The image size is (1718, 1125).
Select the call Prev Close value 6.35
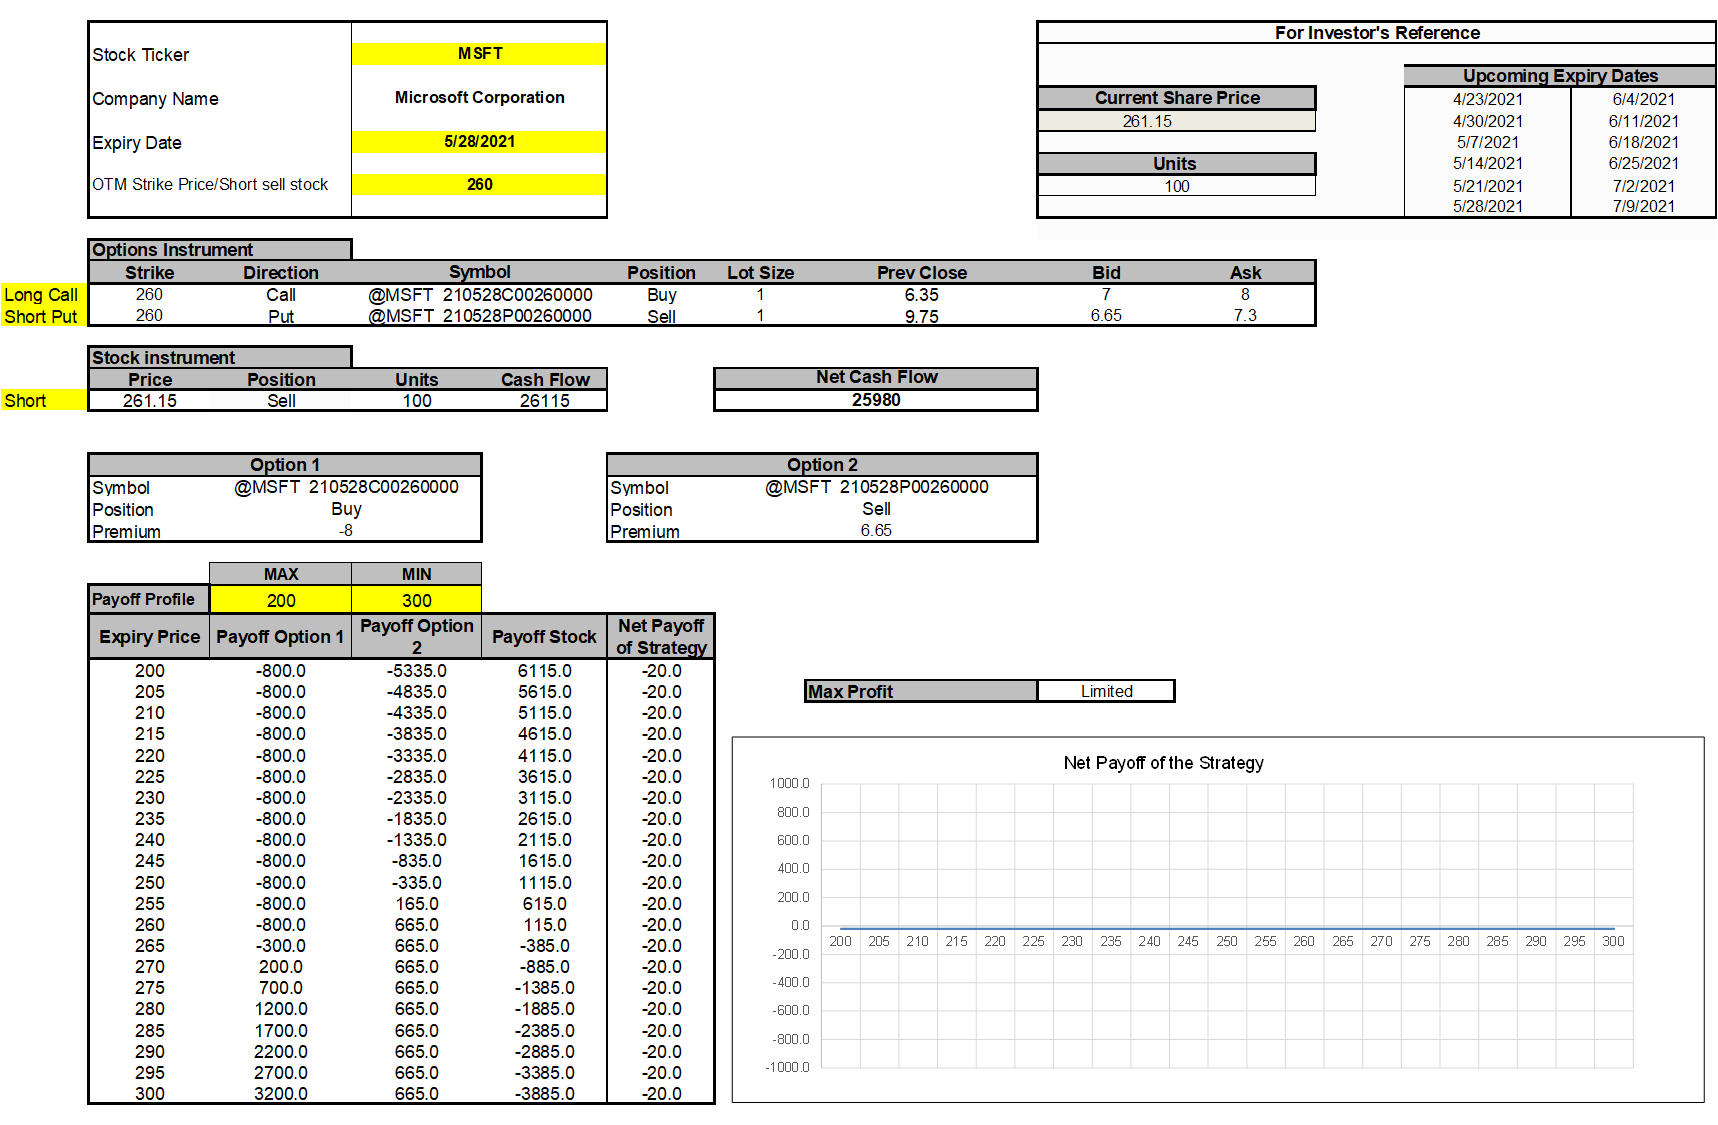[922, 295]
